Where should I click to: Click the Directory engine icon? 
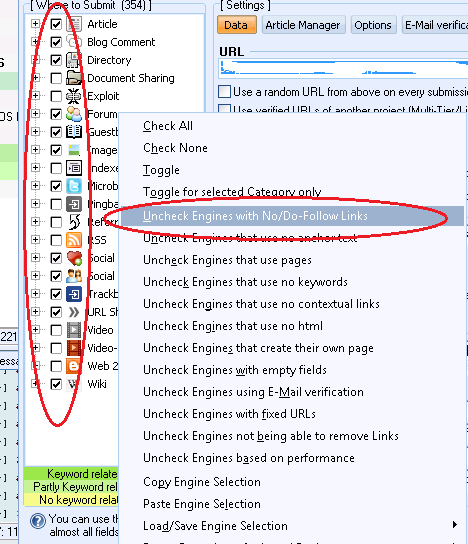pyautogui.click(x=74, y=60)
